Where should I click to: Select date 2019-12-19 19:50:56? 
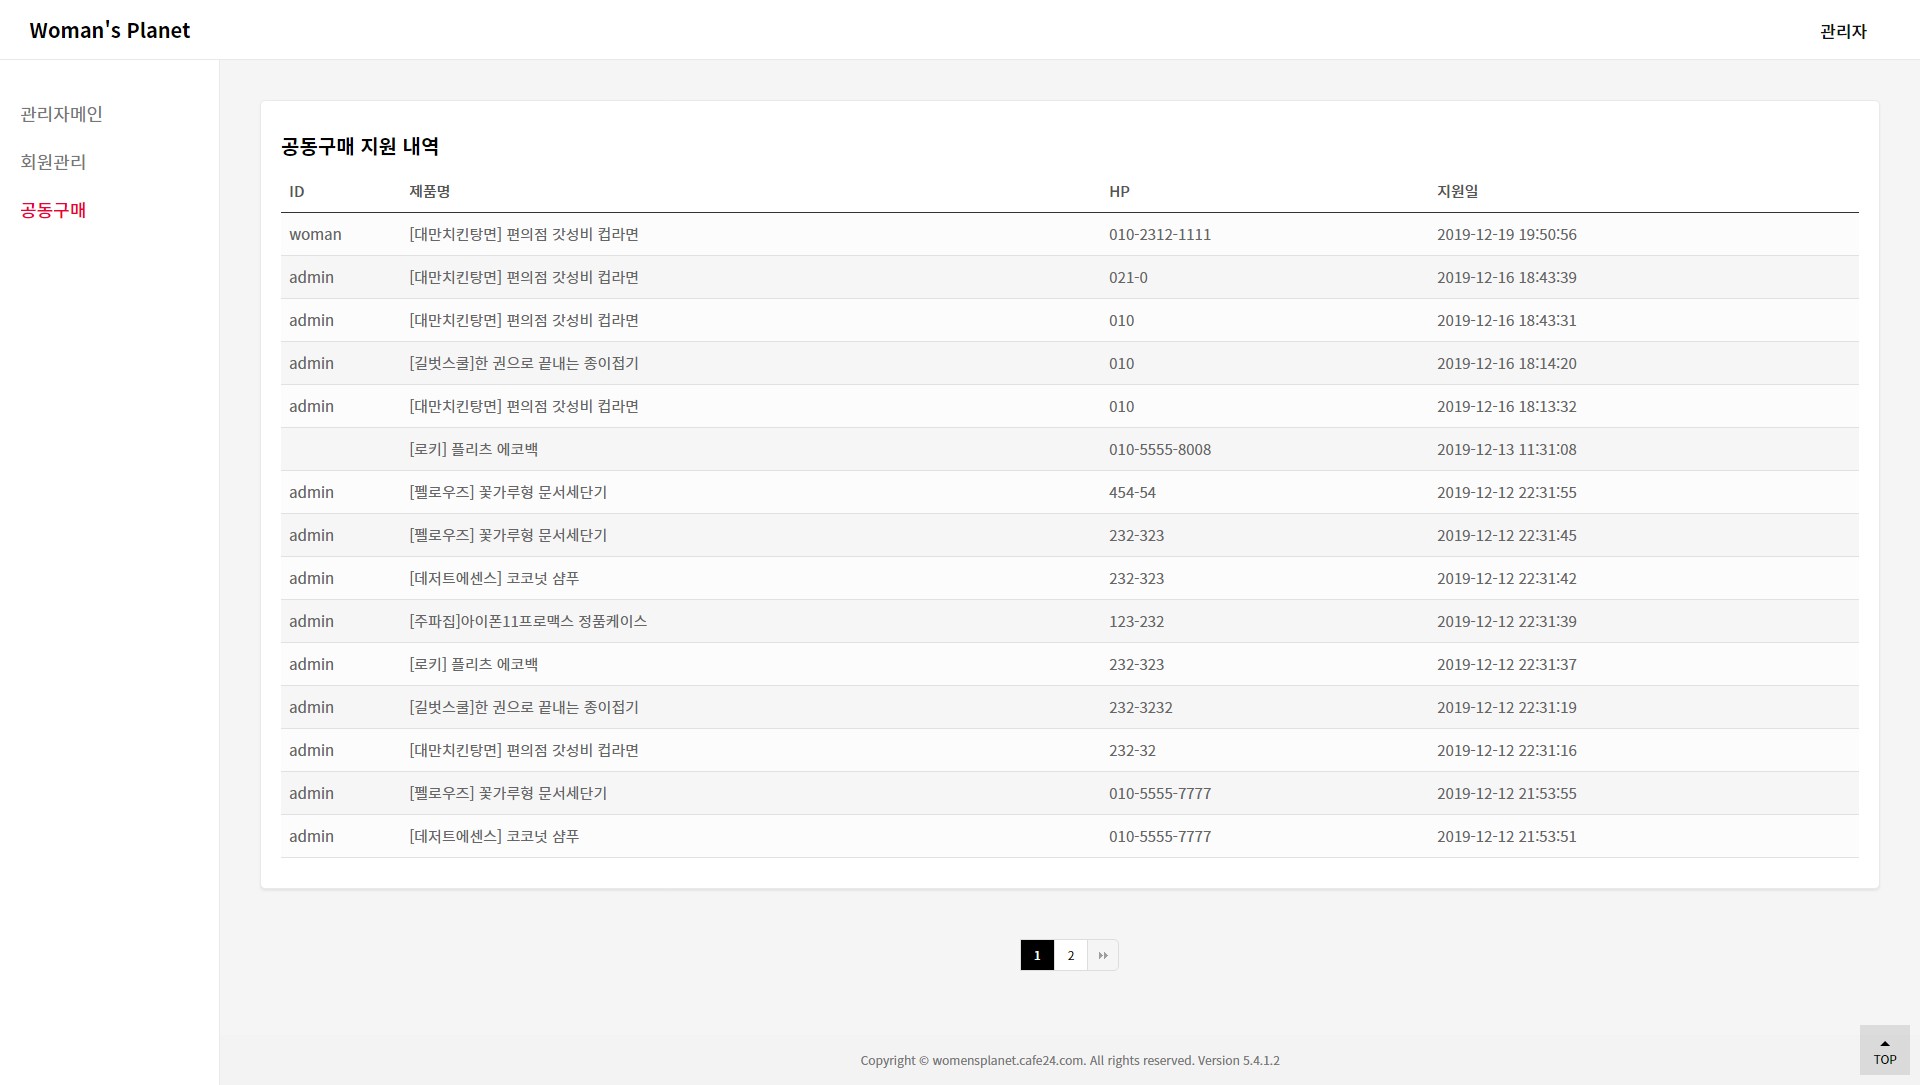1507,235
